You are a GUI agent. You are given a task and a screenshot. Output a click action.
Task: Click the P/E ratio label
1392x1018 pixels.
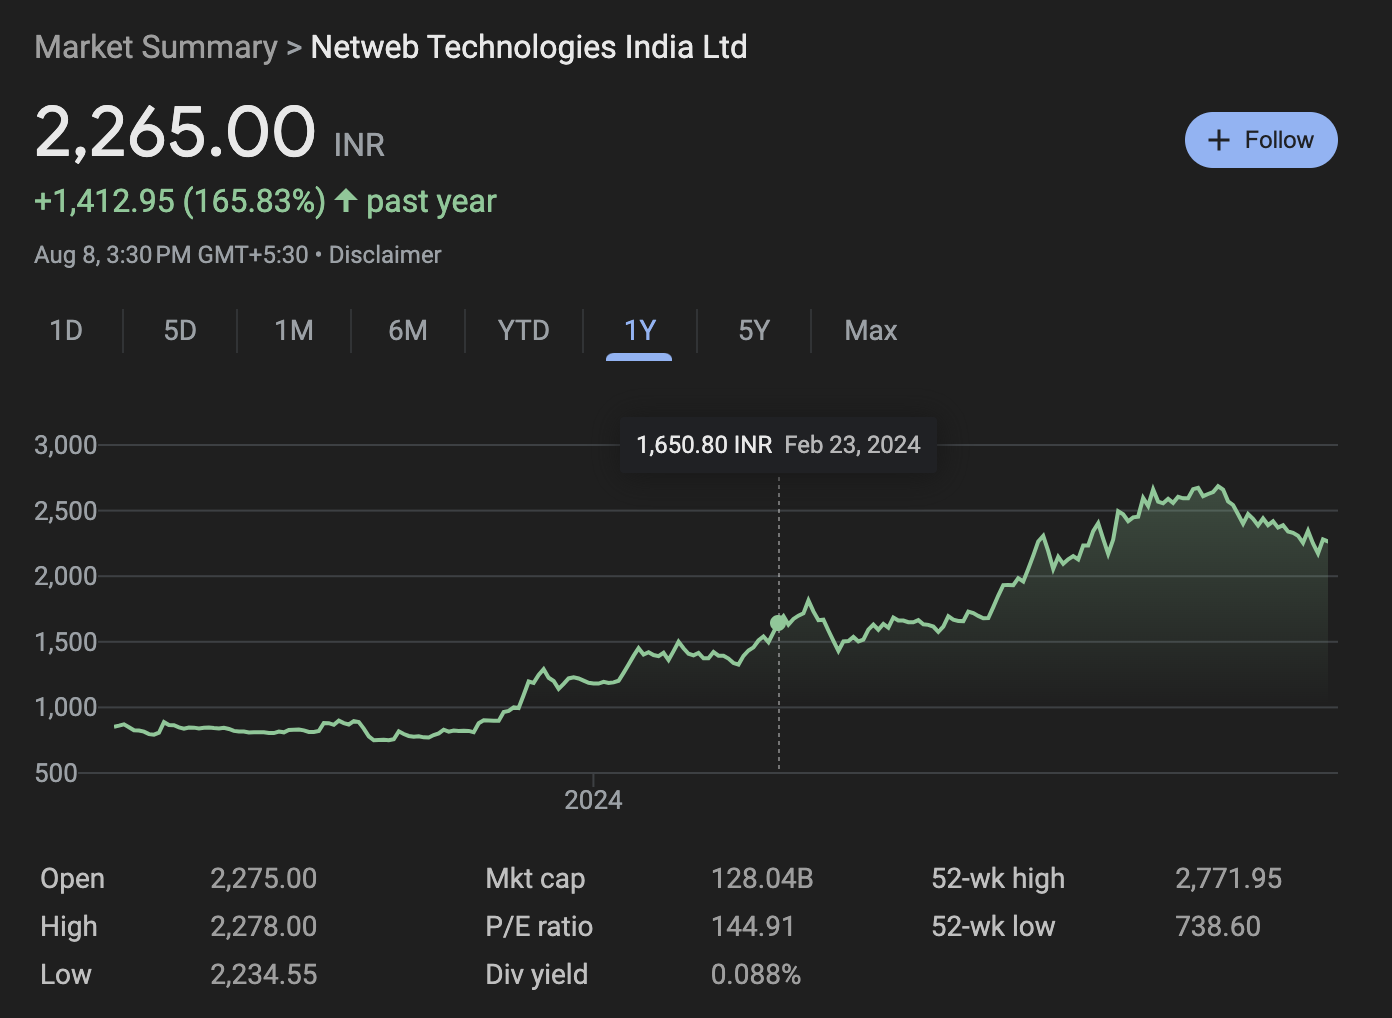(x=539, y=926)
